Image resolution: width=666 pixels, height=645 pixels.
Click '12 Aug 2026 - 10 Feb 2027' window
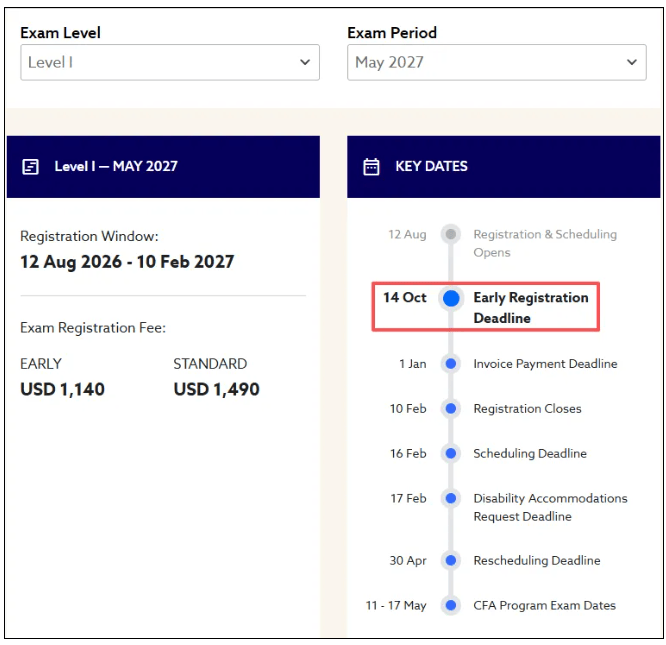tap(127, 262)
